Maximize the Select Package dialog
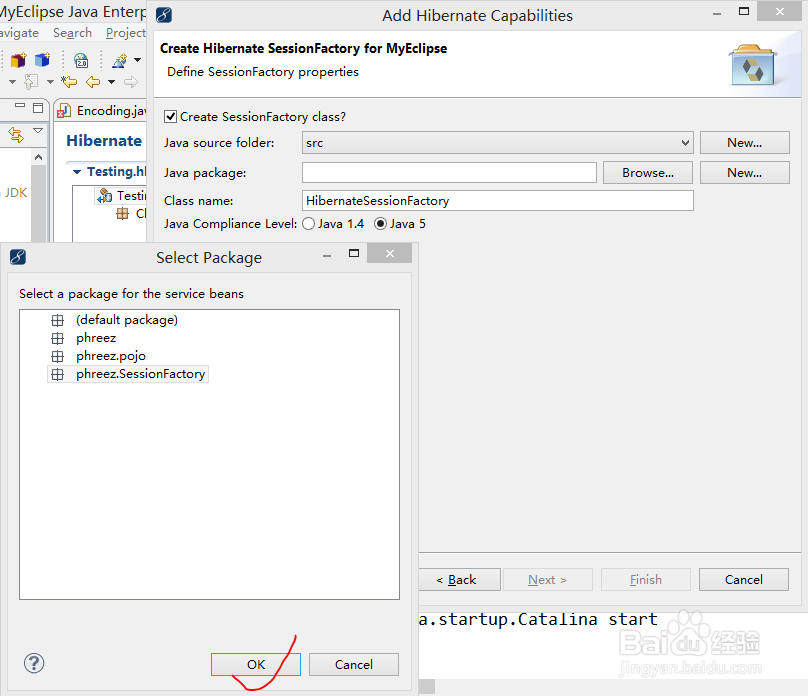808x696 pixels. [x=354, y=253]
